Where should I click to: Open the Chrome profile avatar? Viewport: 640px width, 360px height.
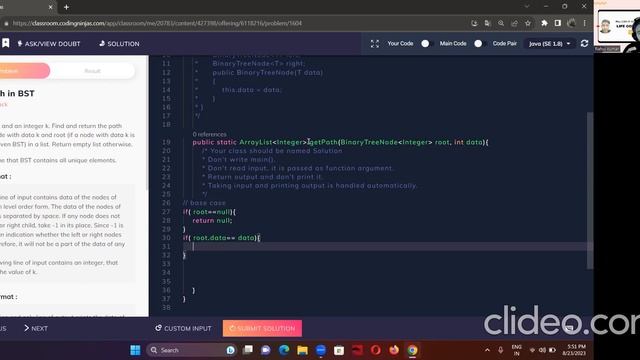571,23
